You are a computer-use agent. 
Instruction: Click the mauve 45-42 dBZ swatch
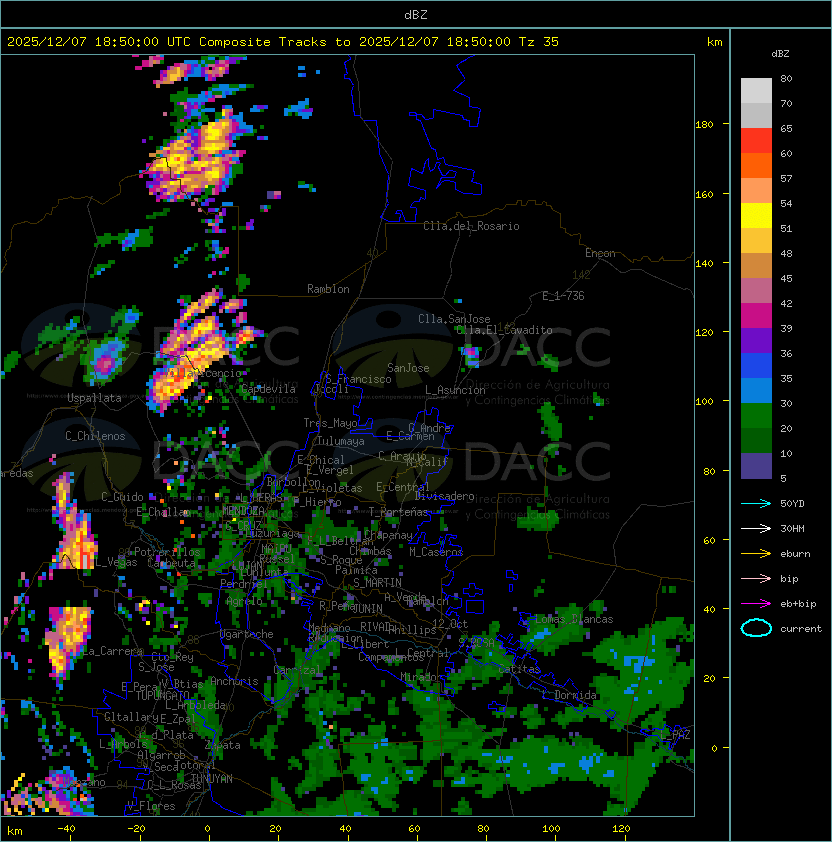coord(756,291)
